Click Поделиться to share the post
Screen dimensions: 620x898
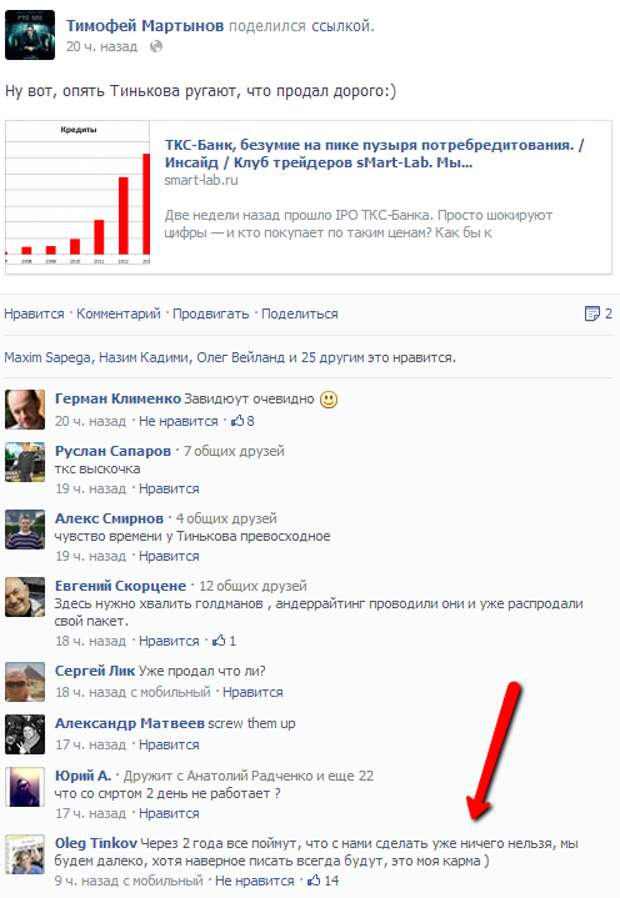[299, 314]
